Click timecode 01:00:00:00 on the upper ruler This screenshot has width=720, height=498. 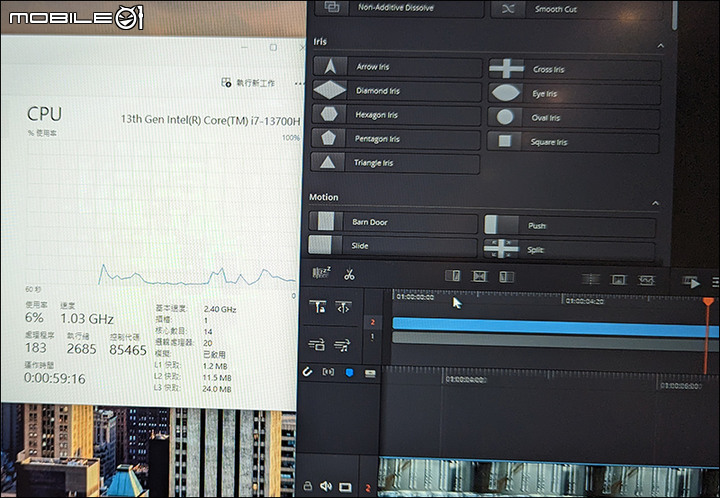click(x=415, y=297)
